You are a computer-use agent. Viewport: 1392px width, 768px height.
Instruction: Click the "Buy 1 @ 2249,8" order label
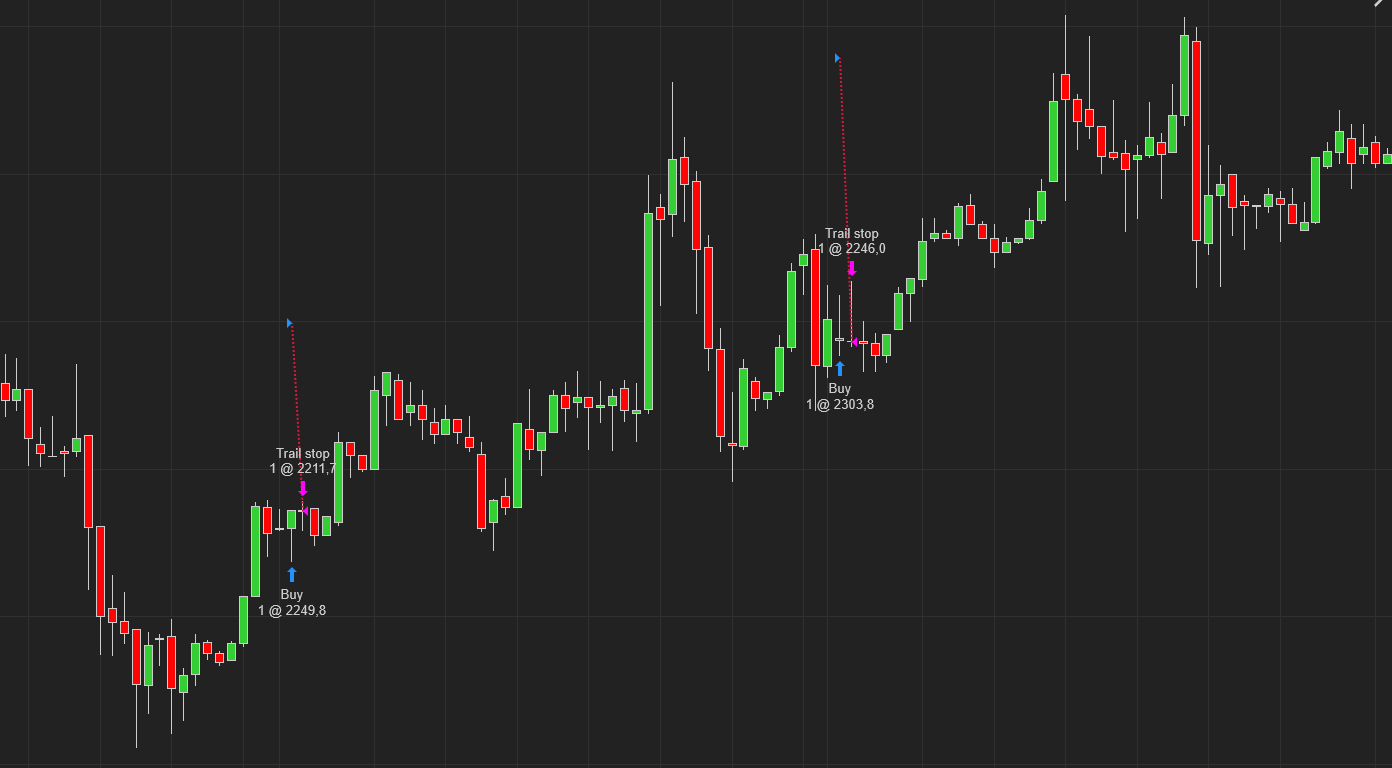point(292,602)
